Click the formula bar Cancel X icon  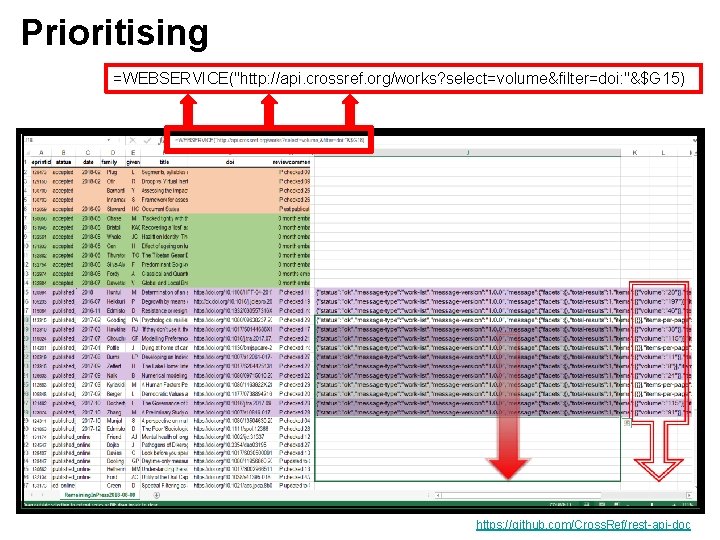[x=133, y=141]
